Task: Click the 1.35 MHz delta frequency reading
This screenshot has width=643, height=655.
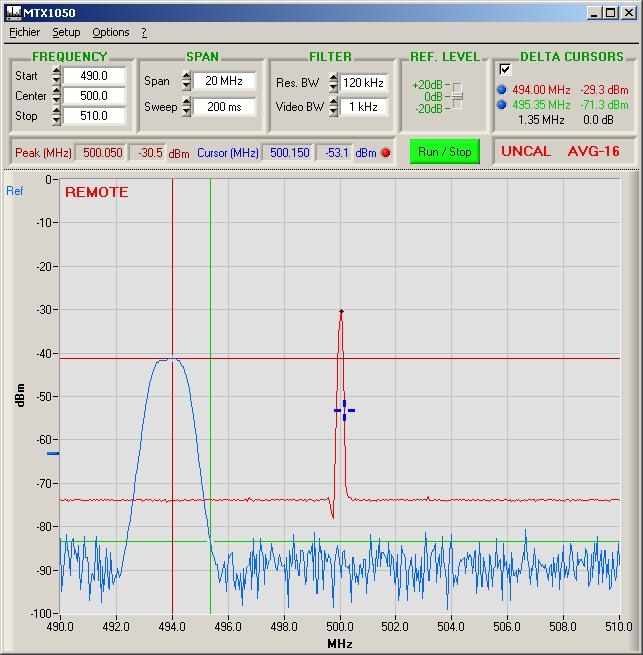Action: point(541,120)
